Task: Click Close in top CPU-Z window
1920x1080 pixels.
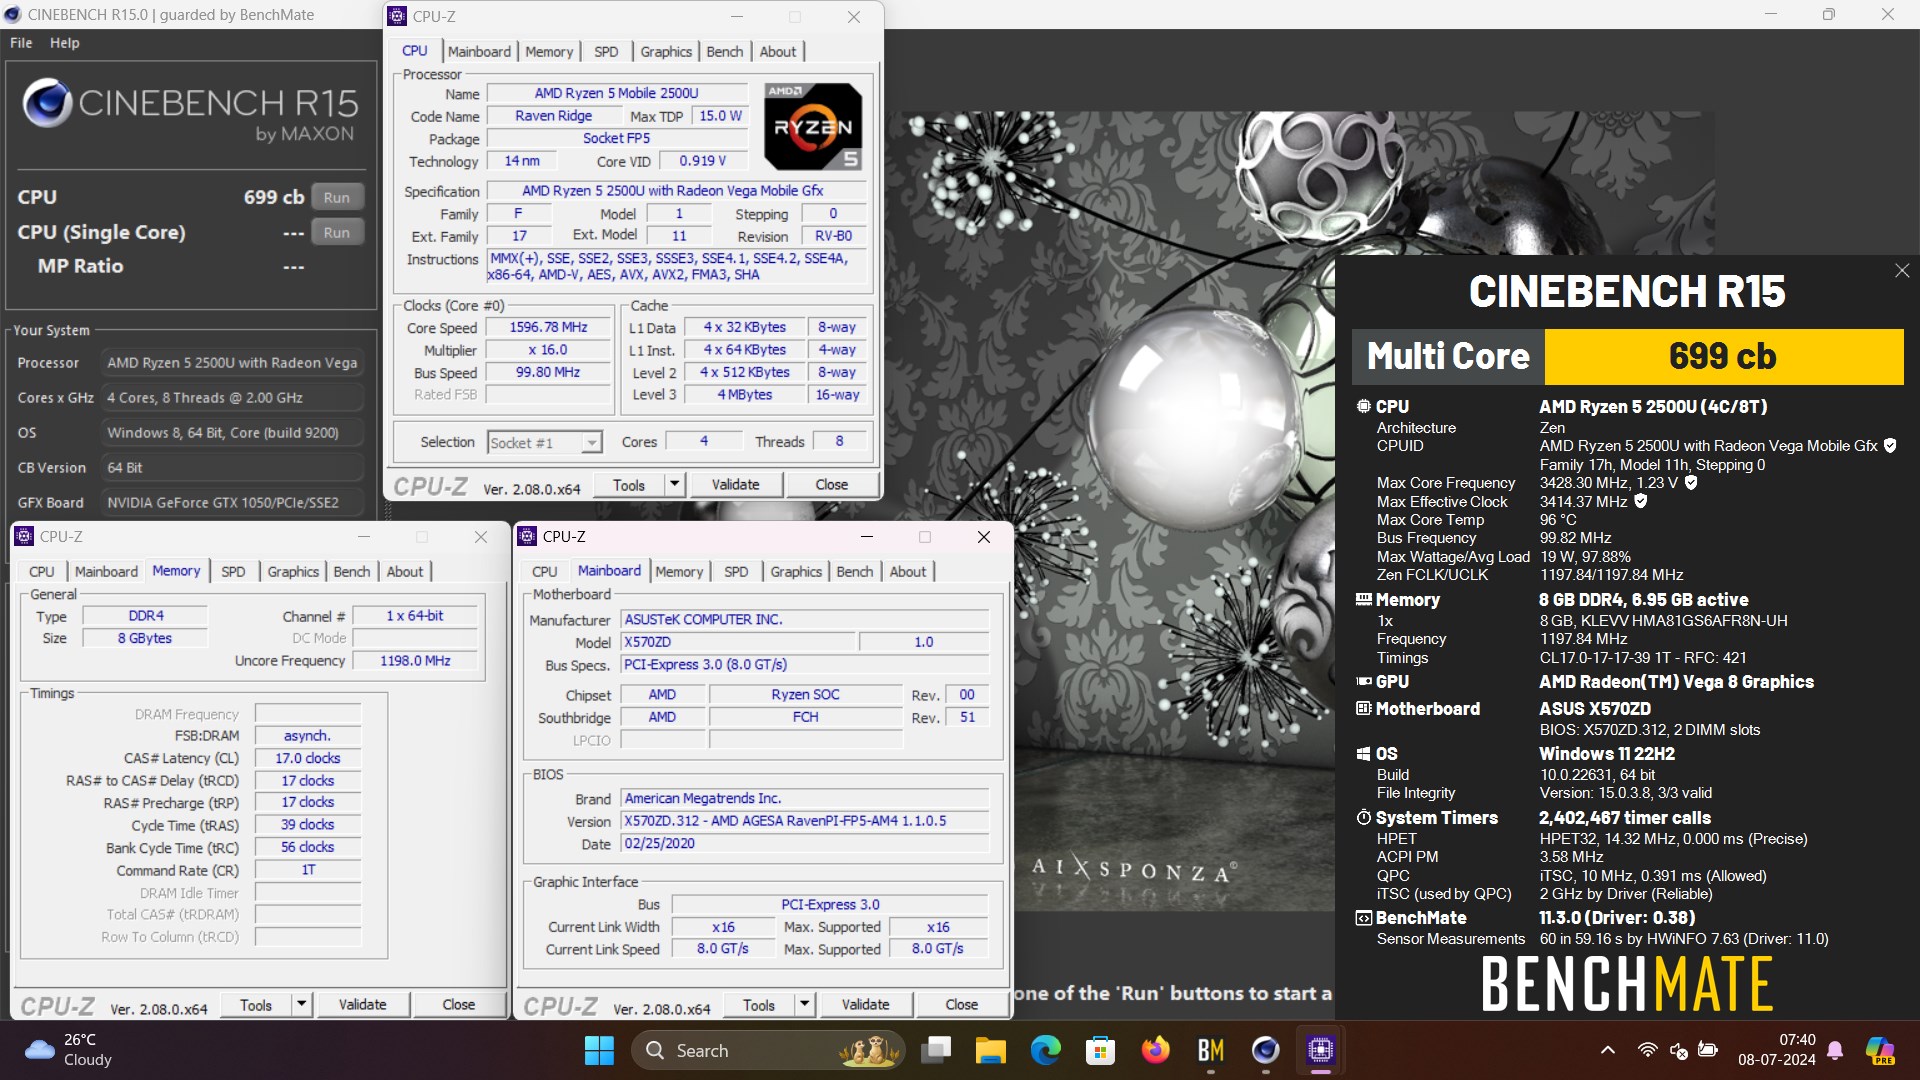Action: click(831, 485)
